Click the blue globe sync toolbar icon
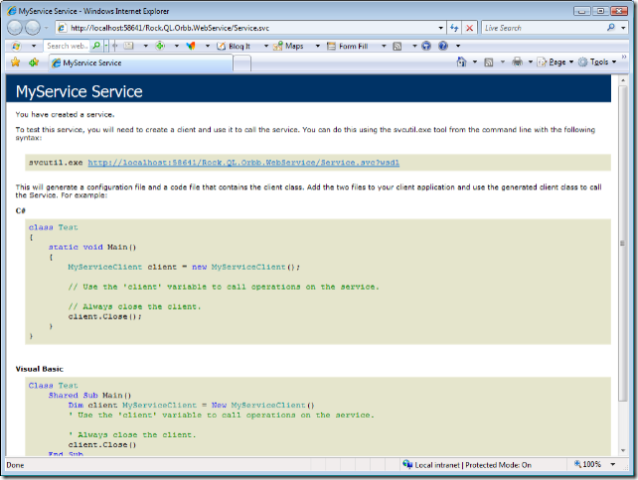The image size is (638, 480). click(x=426, y=46)
